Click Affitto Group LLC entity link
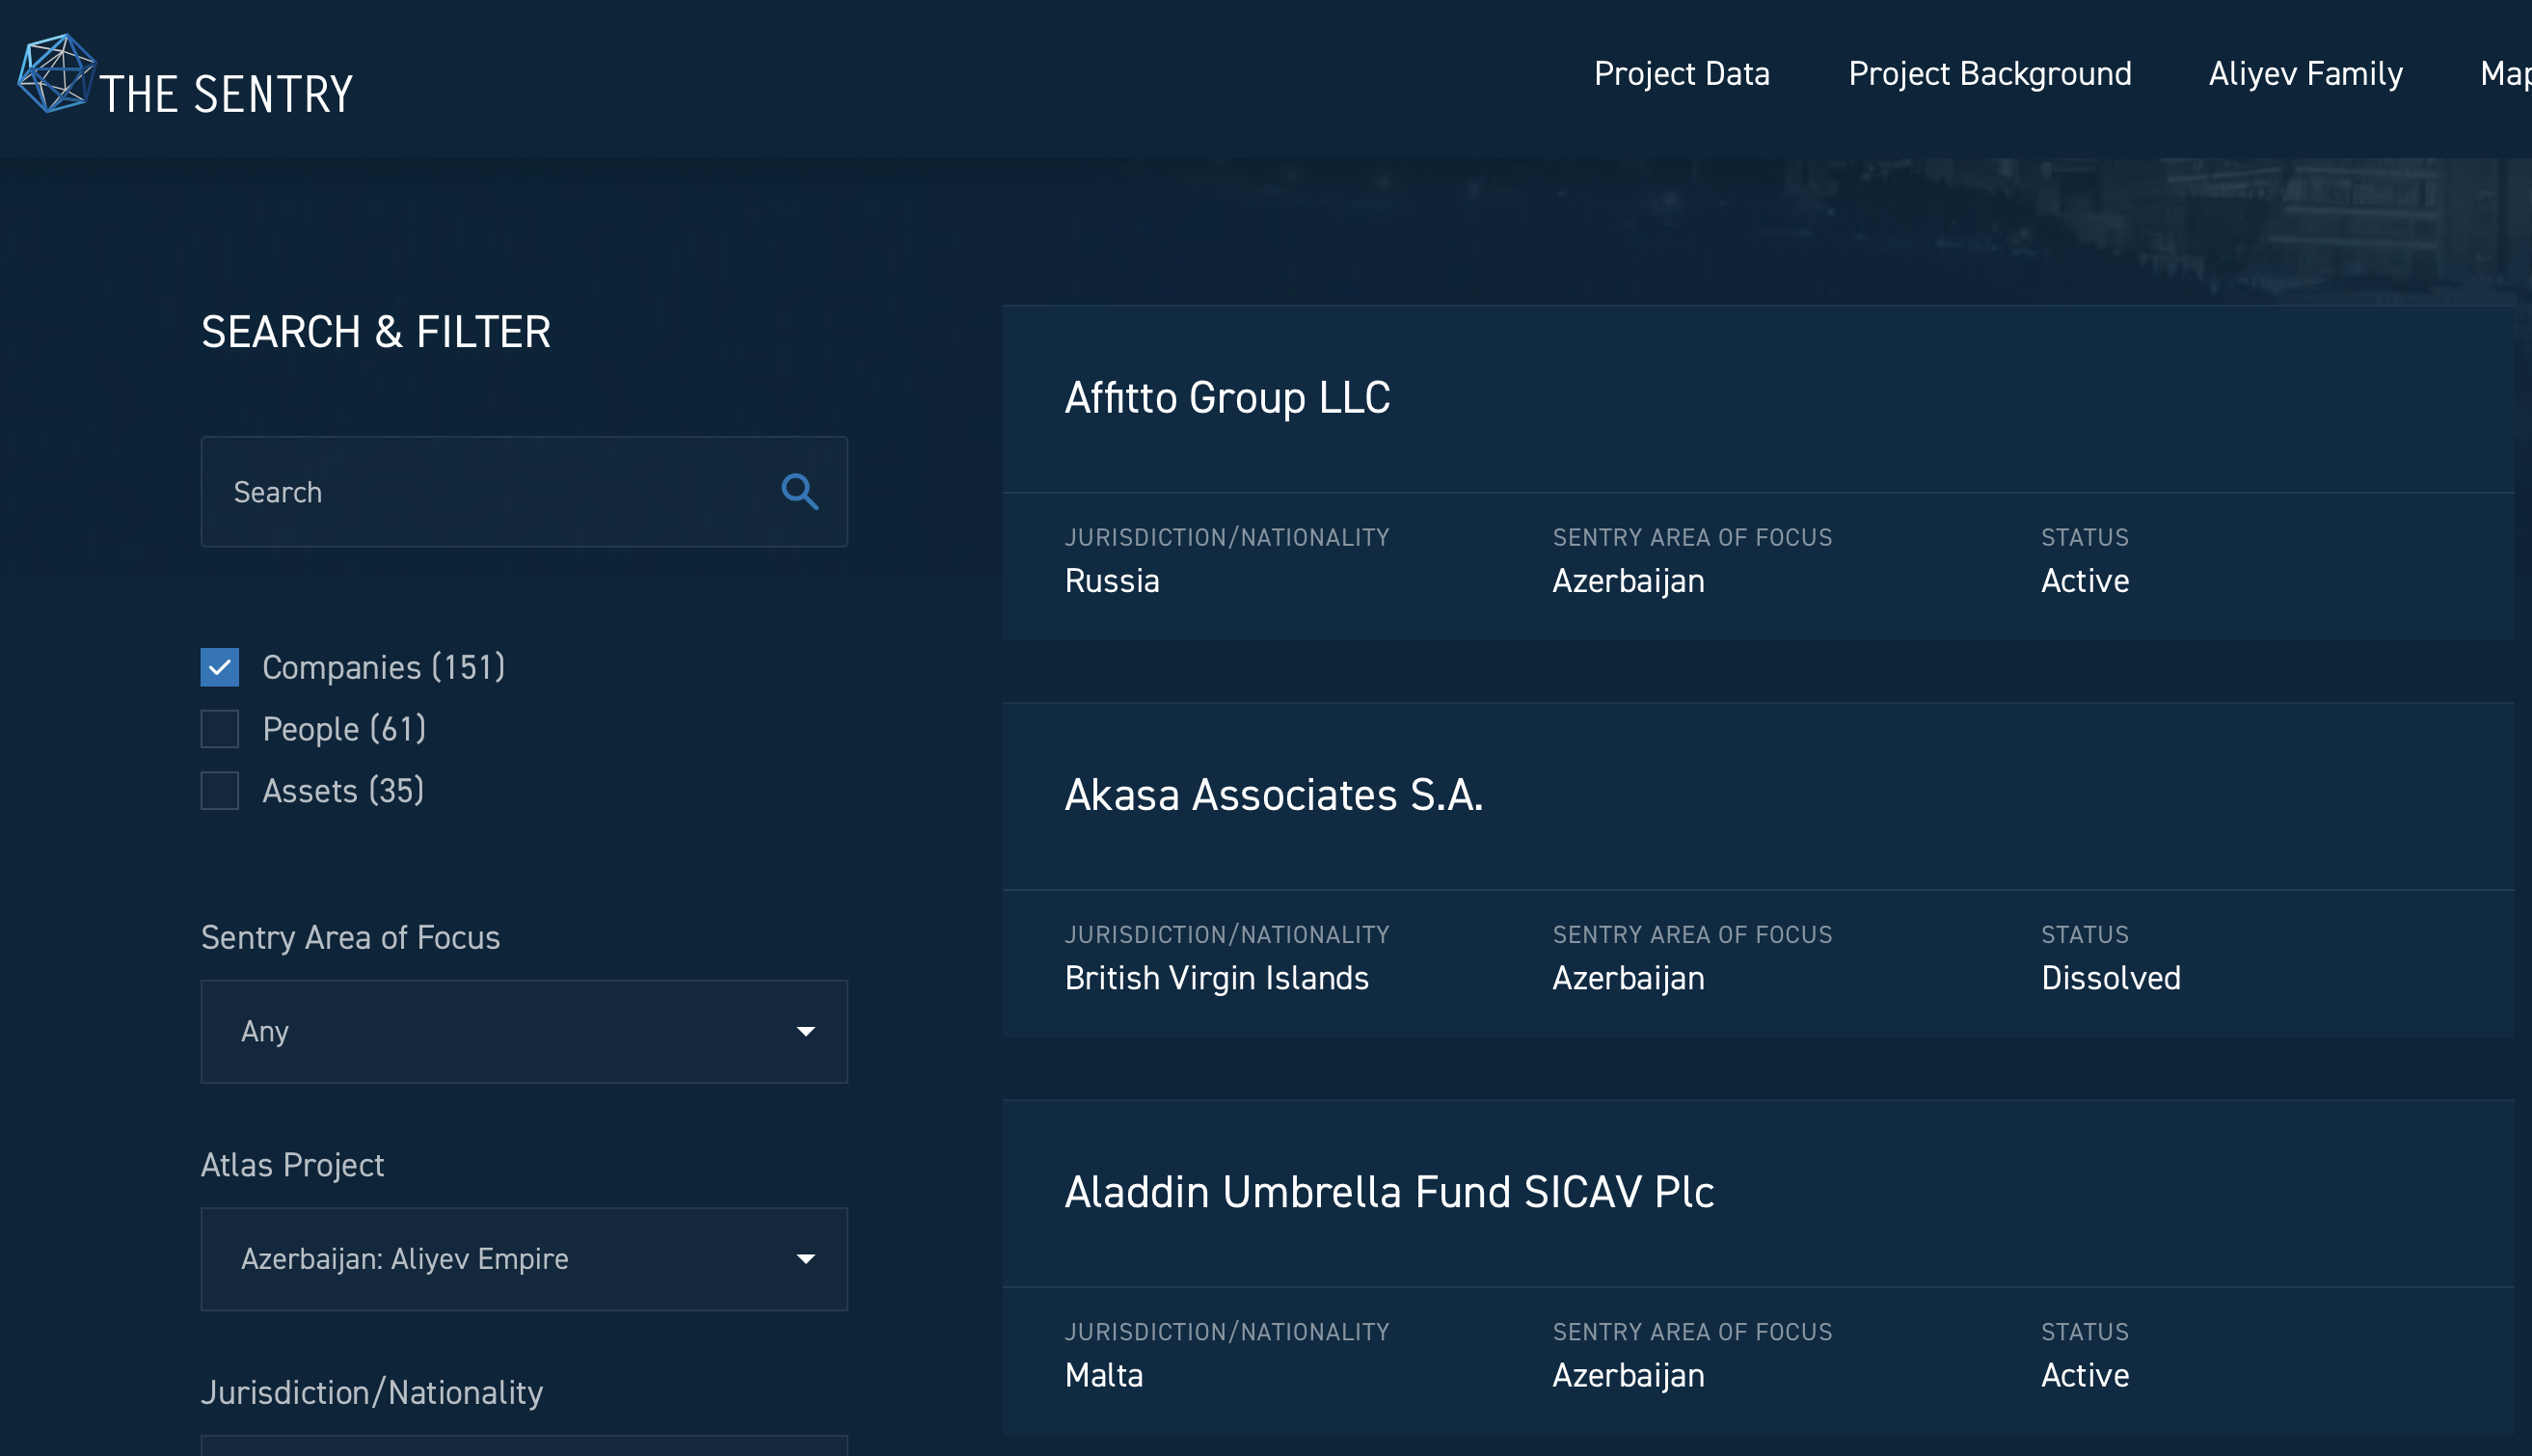The height and width of the screenshot is (1456, 2532). pyautogui.click(x=1227, y=396)
